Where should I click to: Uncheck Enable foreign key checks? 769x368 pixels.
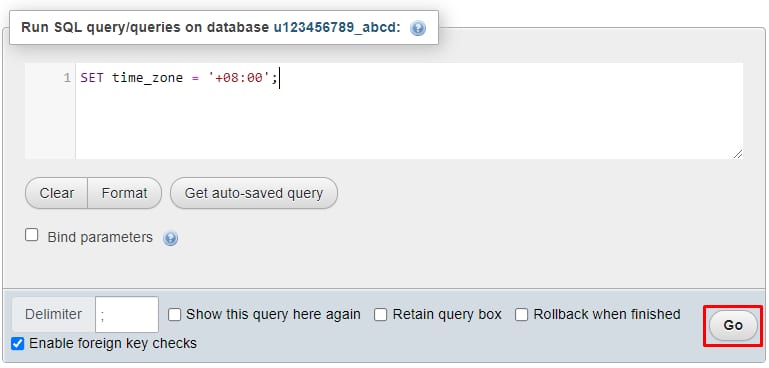point(18,343)
